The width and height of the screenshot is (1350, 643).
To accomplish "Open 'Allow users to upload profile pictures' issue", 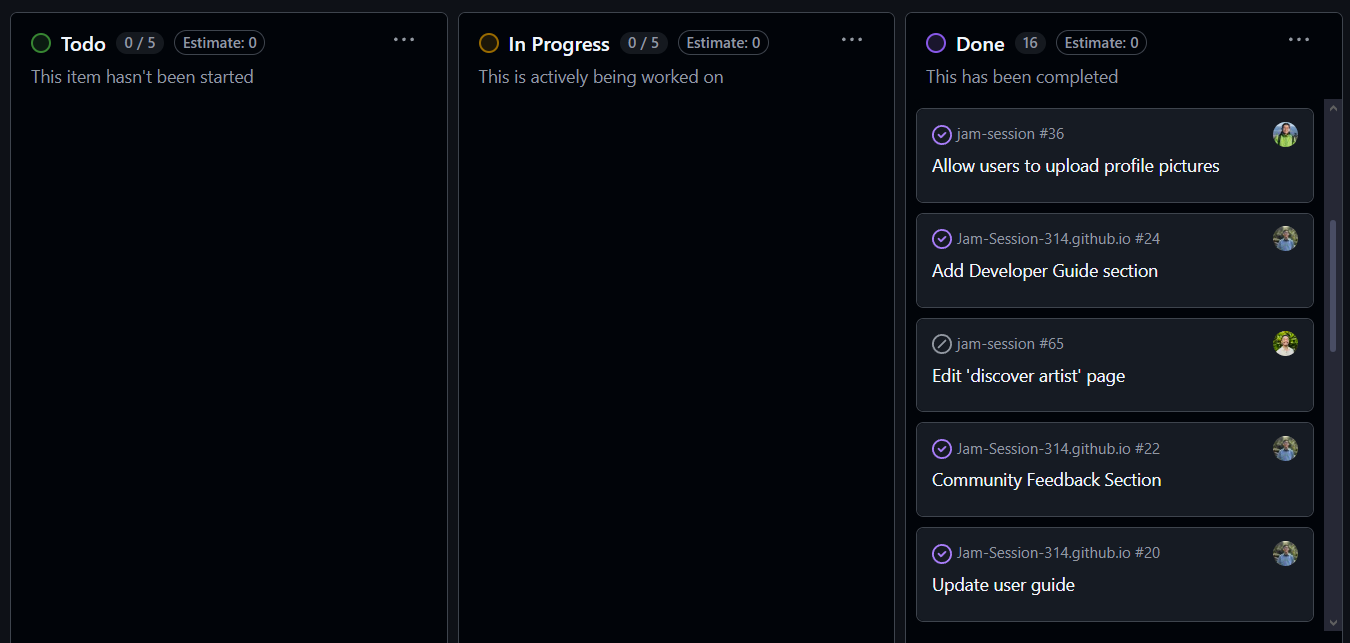I will click(1075, 166).
